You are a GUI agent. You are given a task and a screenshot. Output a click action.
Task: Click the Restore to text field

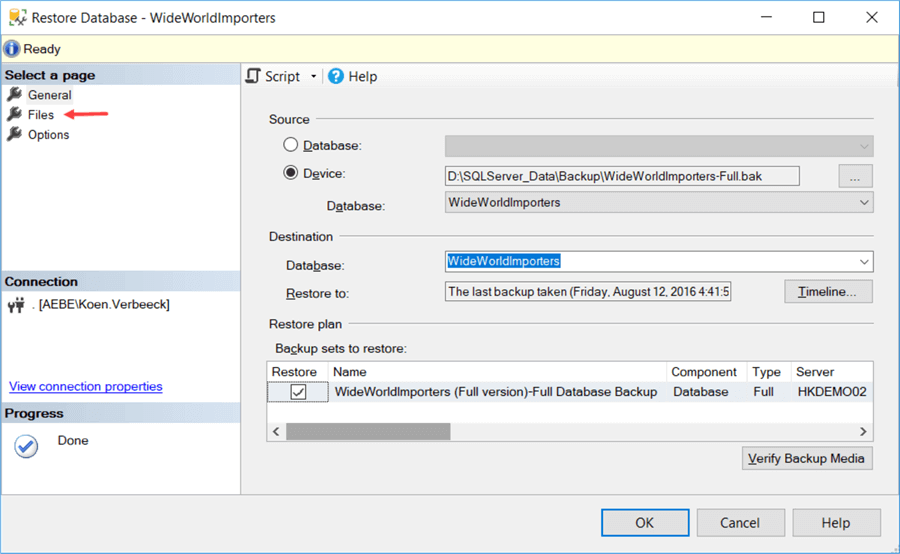(588, 292)
